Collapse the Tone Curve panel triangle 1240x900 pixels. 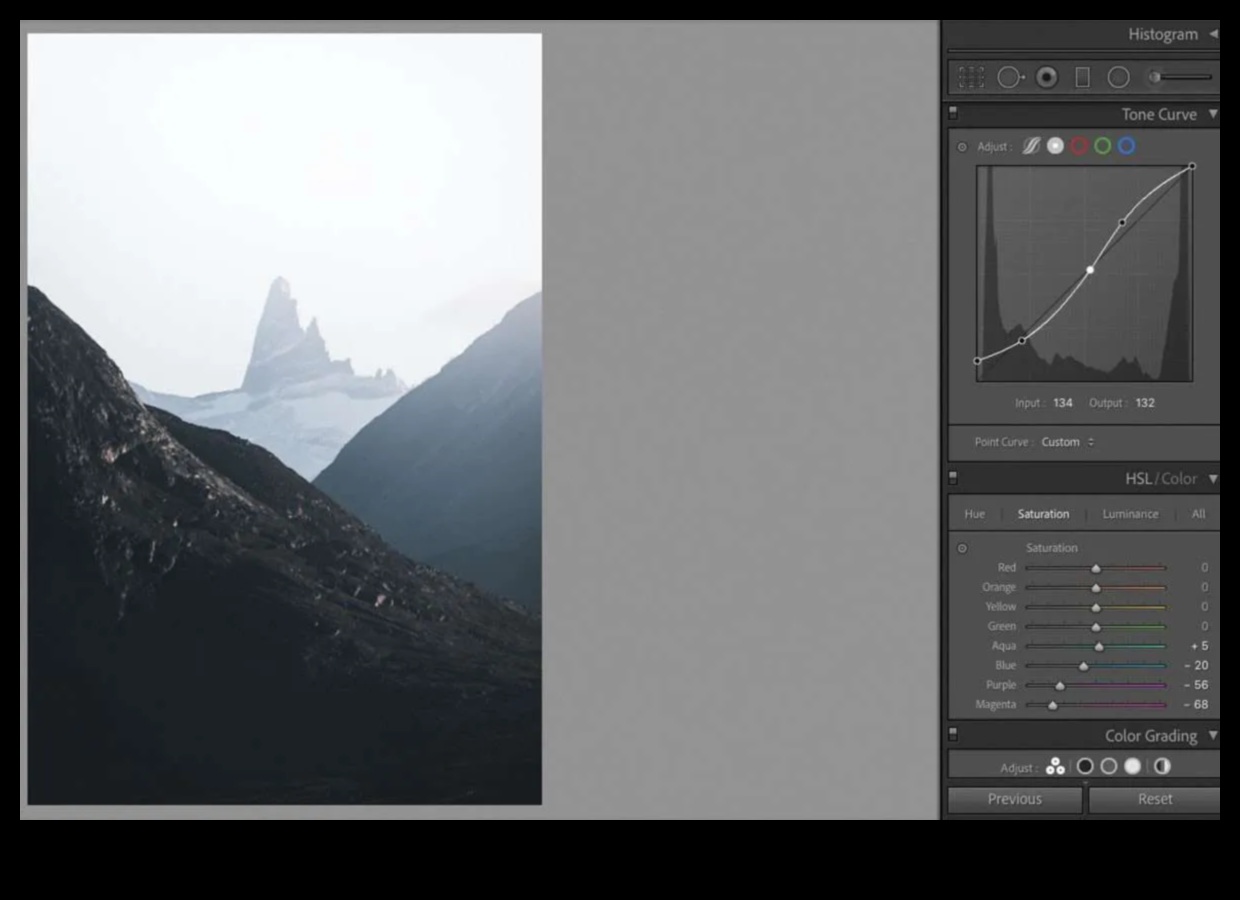point(1212,114)
